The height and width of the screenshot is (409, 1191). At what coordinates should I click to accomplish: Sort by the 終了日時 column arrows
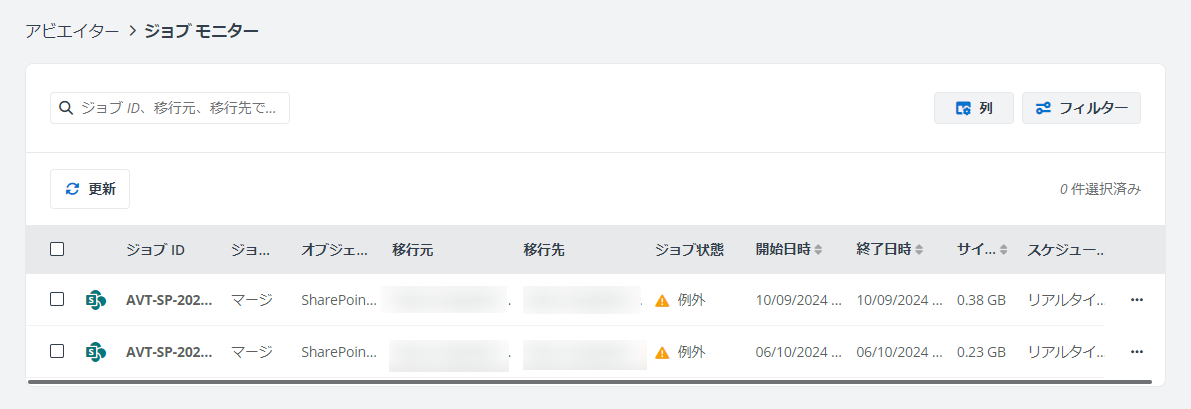coord(919,249)
